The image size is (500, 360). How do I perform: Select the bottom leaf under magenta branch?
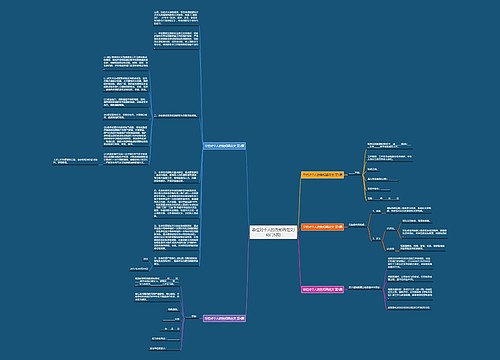409,308
